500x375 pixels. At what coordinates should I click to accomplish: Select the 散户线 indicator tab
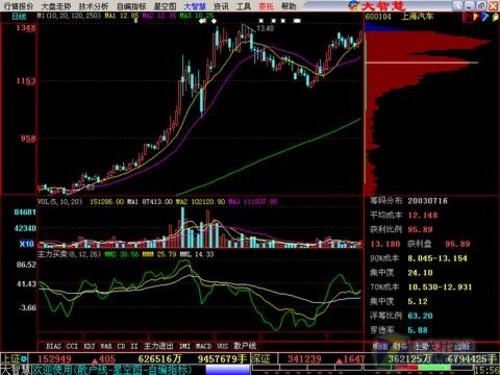(245, 346)
